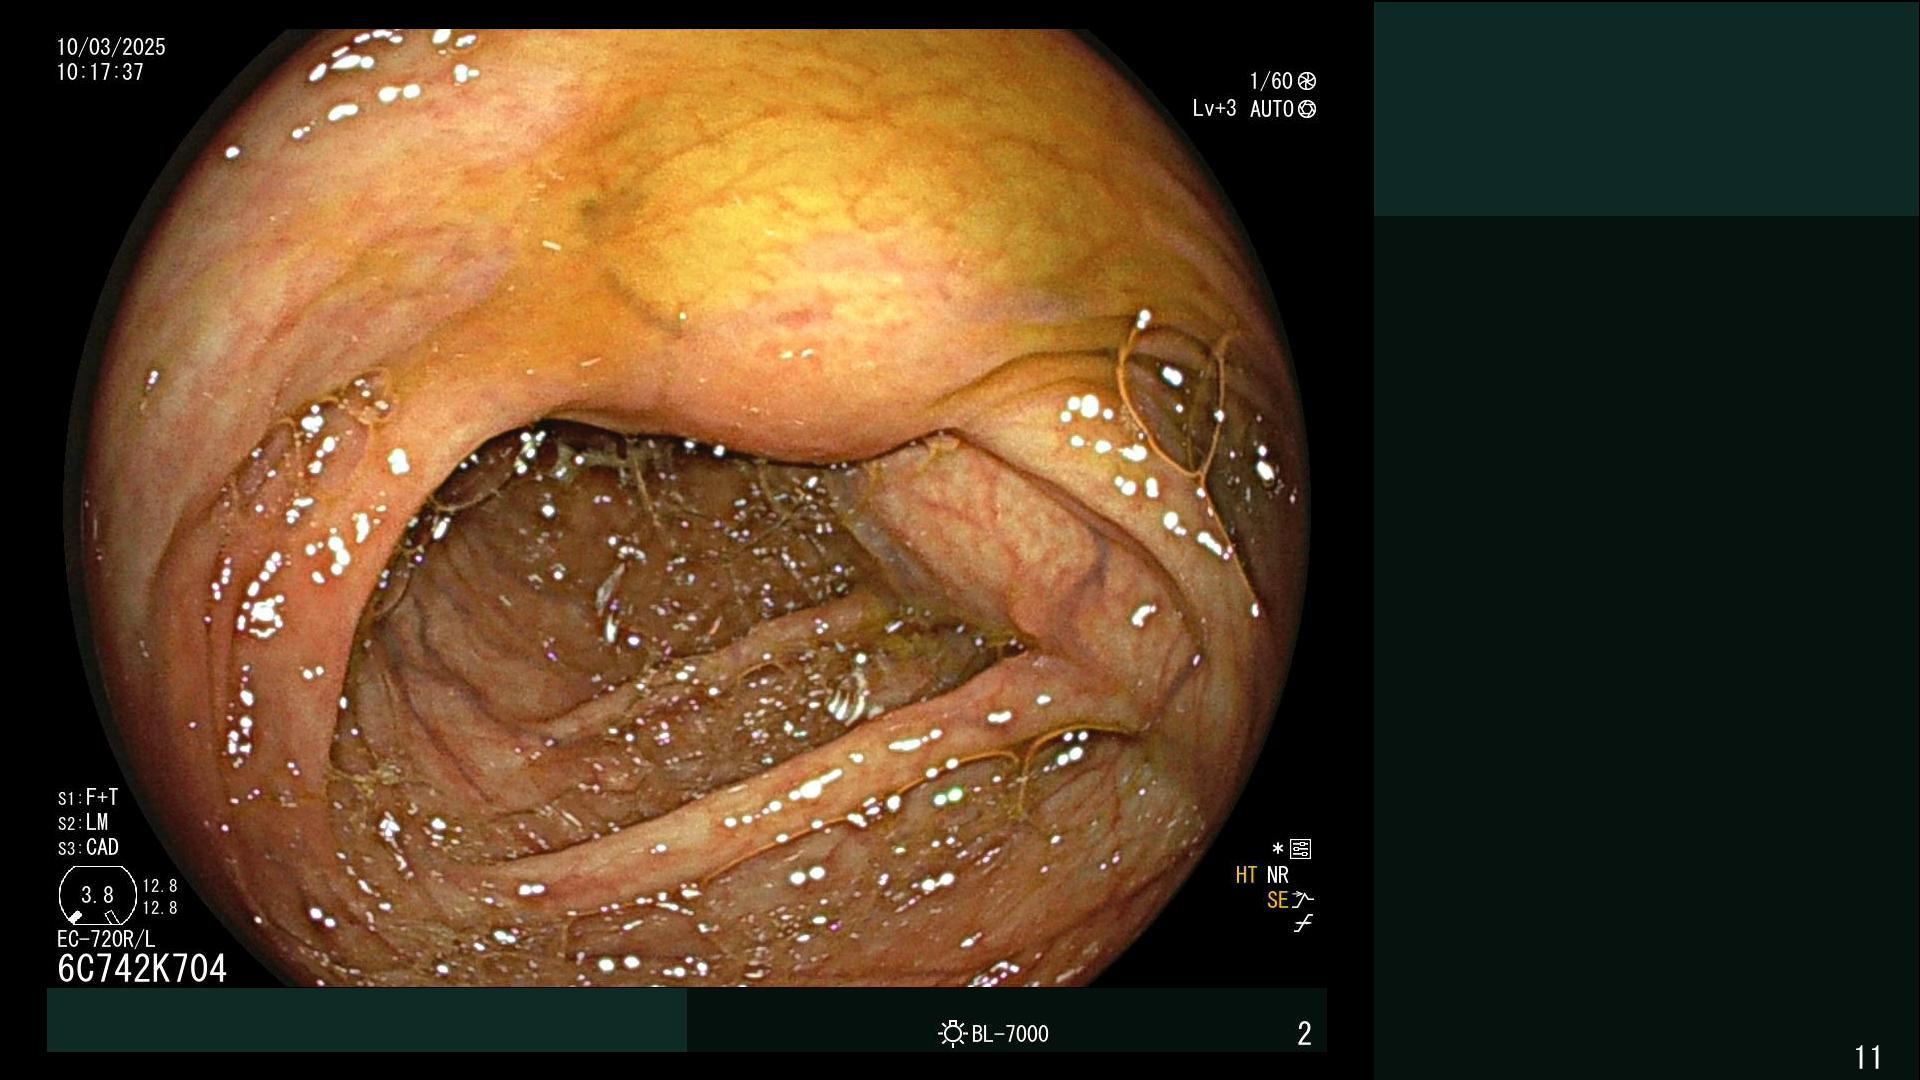1920x1080 pixels.
Task: Click the BL-7000 light source sun icon
Action: 953,1033
